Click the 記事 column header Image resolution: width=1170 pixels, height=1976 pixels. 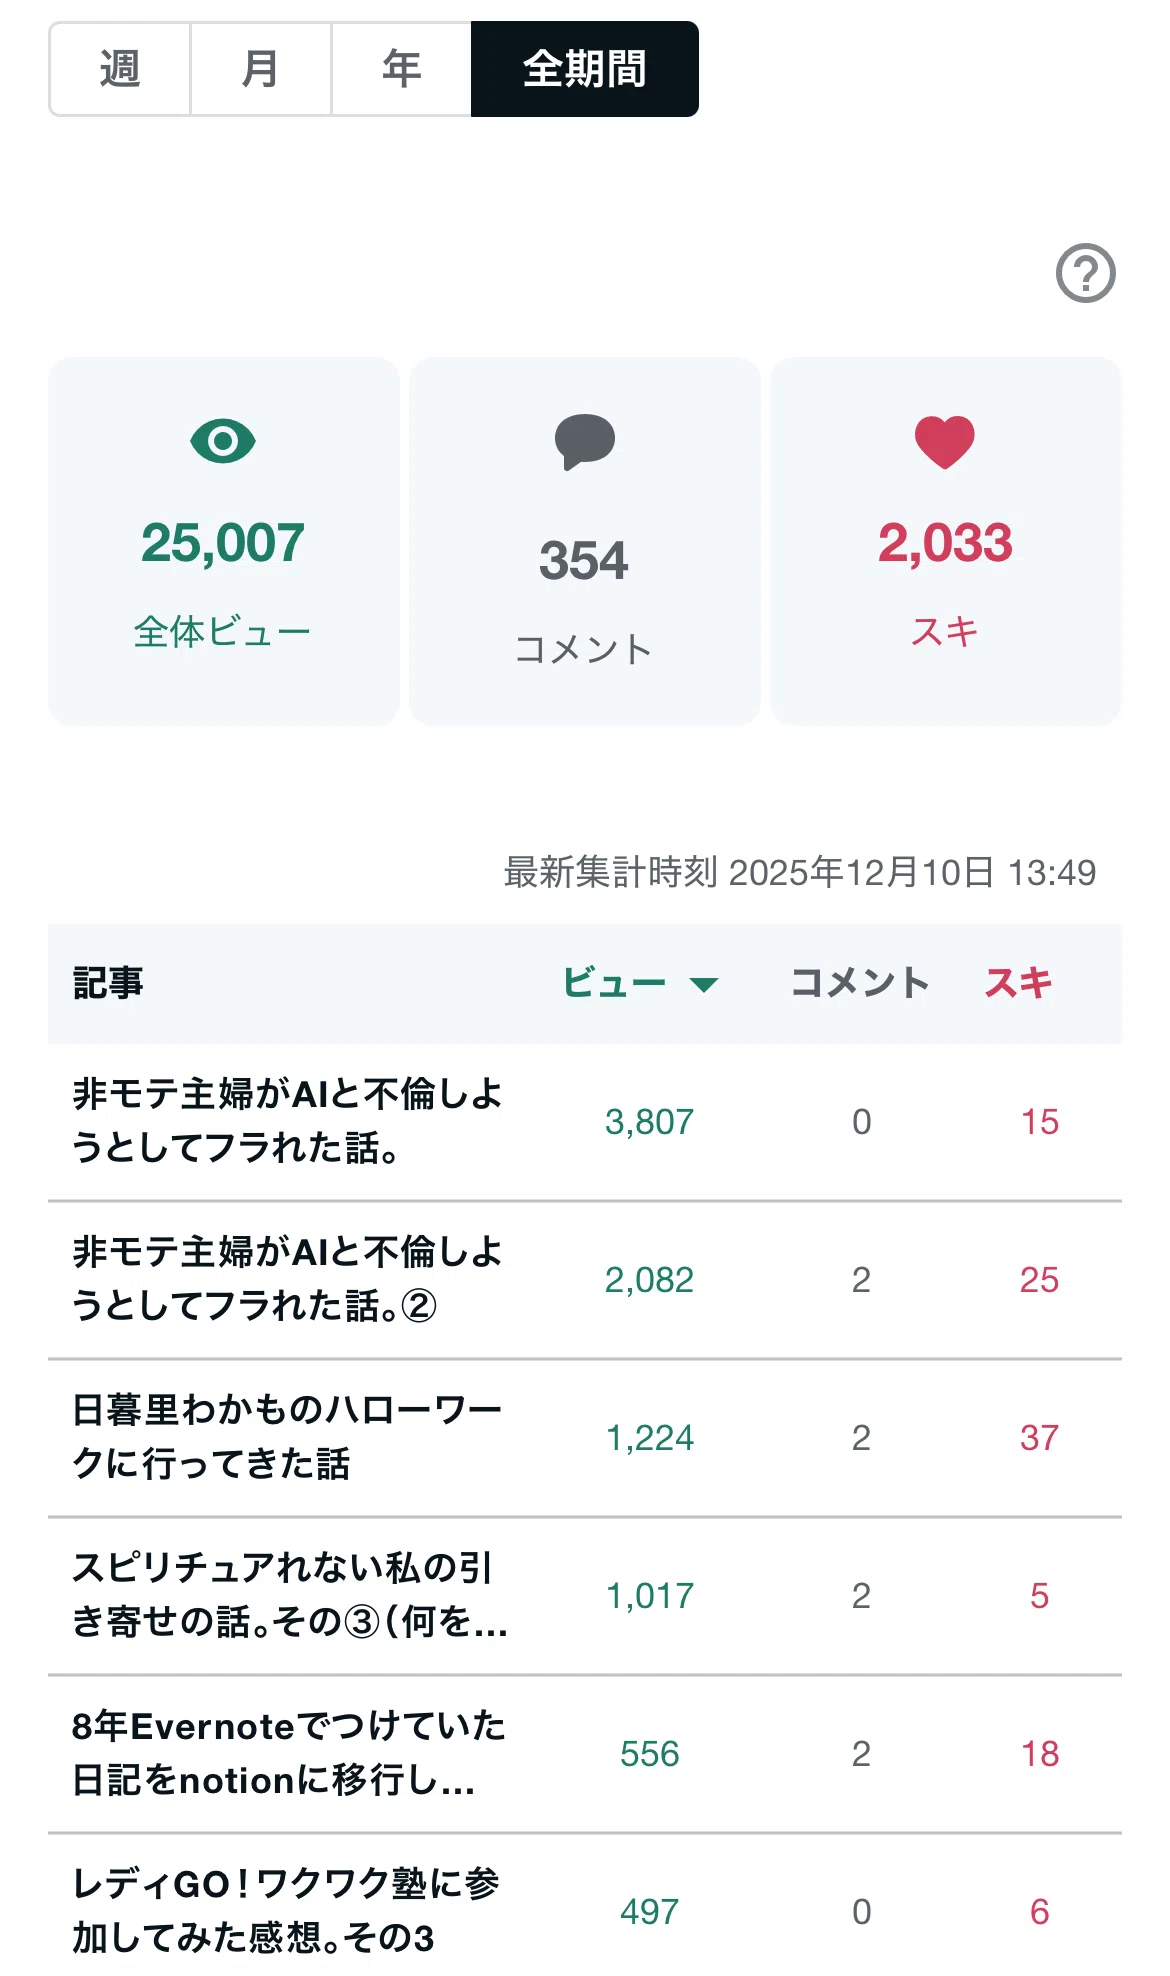pyautogui.click(x=108, y=983)
